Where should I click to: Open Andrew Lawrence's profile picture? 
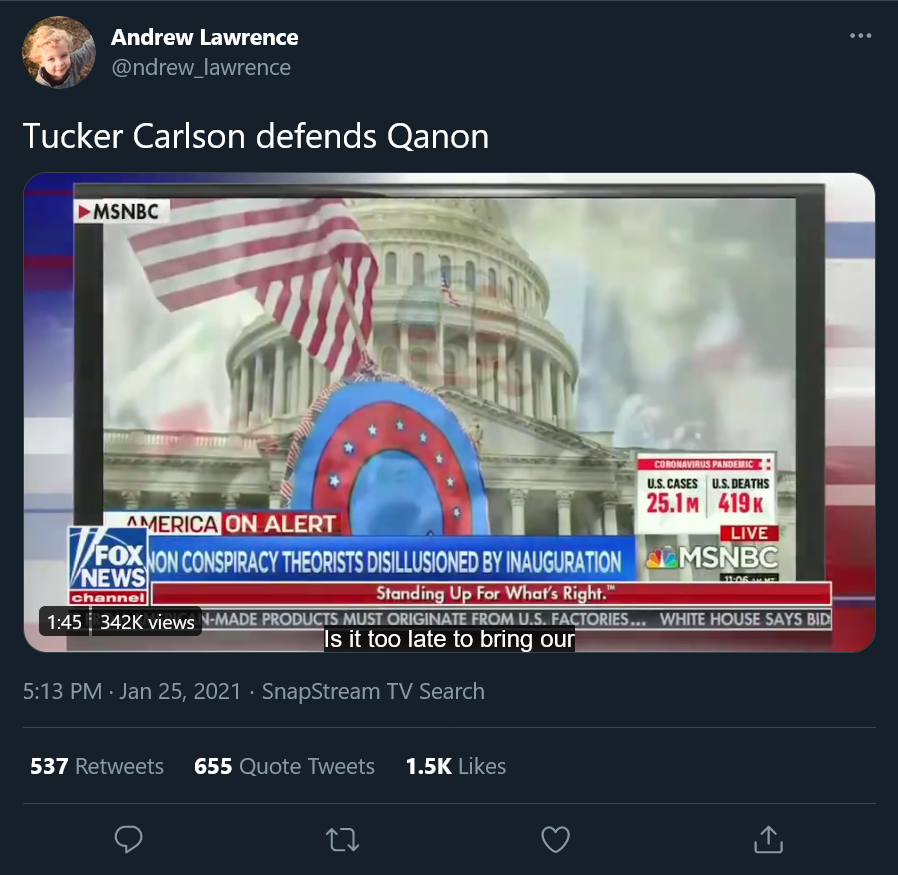click(58, 52)
